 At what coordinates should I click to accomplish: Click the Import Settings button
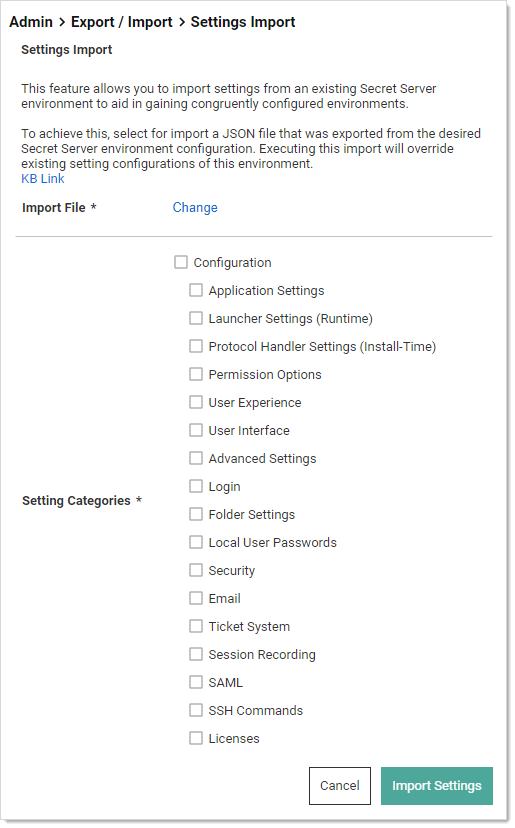click(437, 786)
